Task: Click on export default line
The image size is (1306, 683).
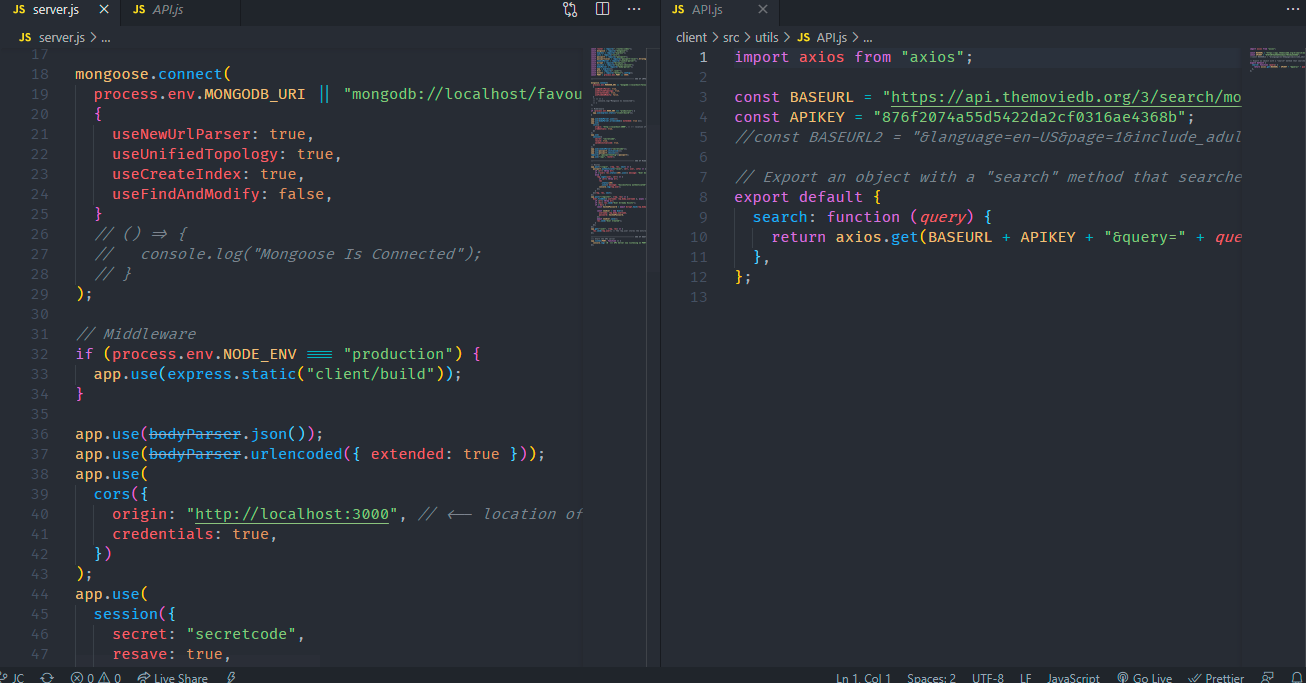Action: pyautogui.click(x=807, y=197)
